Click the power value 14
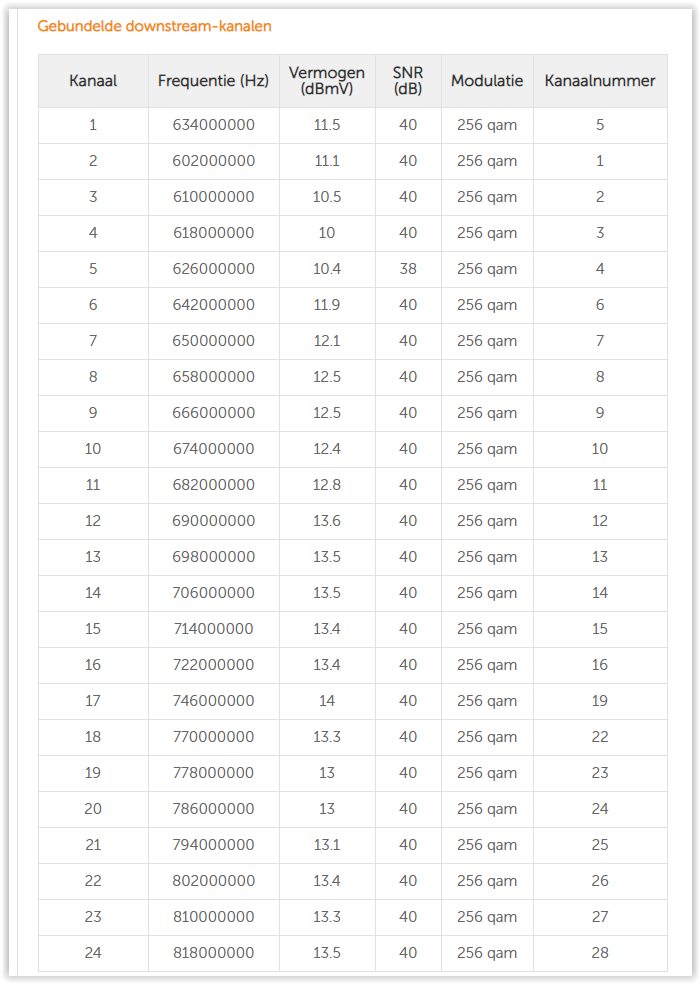 point(327,701)
